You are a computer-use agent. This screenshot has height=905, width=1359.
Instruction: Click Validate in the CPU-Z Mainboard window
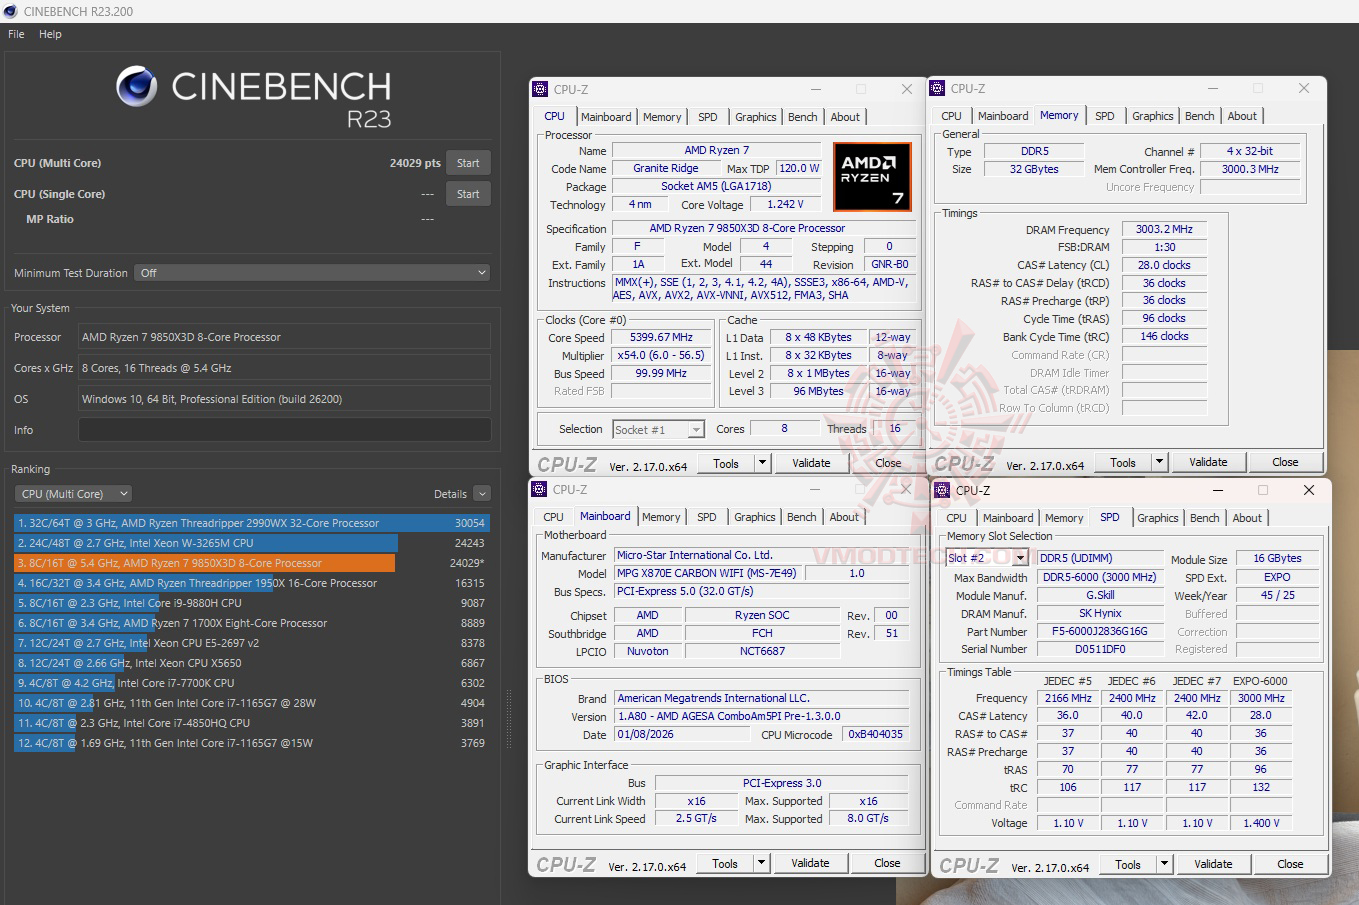(810, 863)
